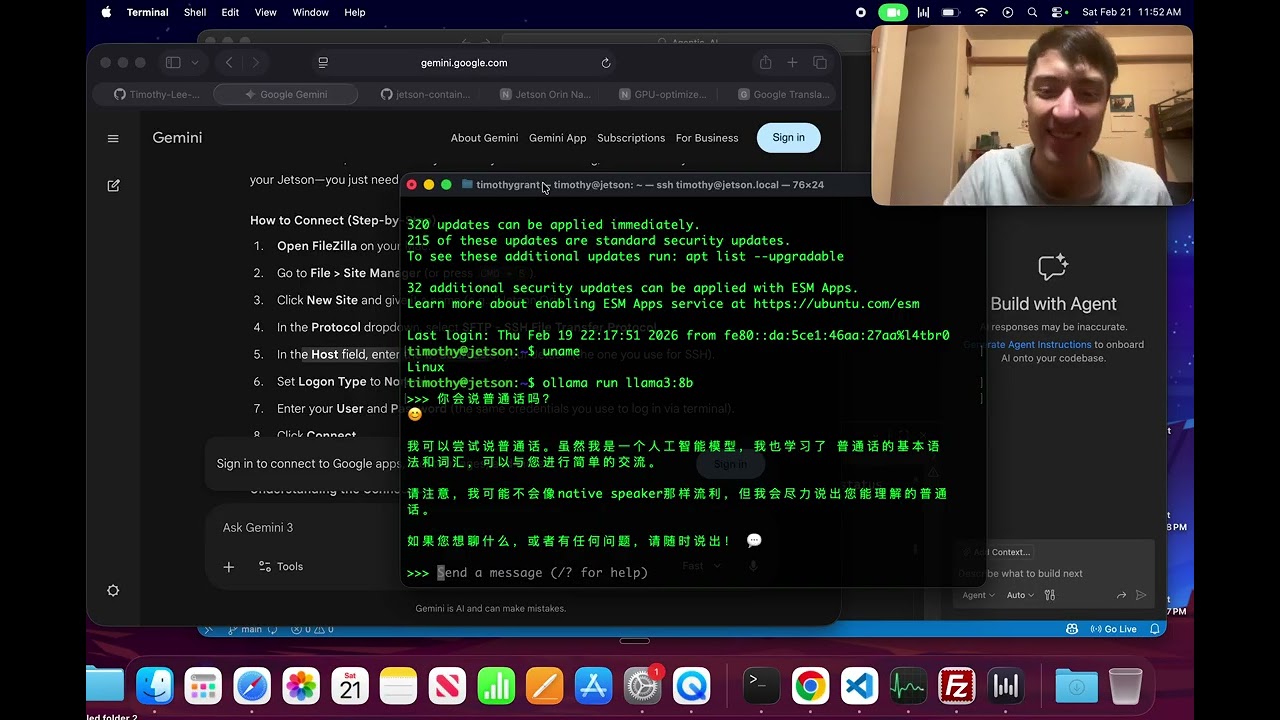Screen dimensions: 1280x720
Task: Open App Store in Dock
Action: [x=594, y=686]
